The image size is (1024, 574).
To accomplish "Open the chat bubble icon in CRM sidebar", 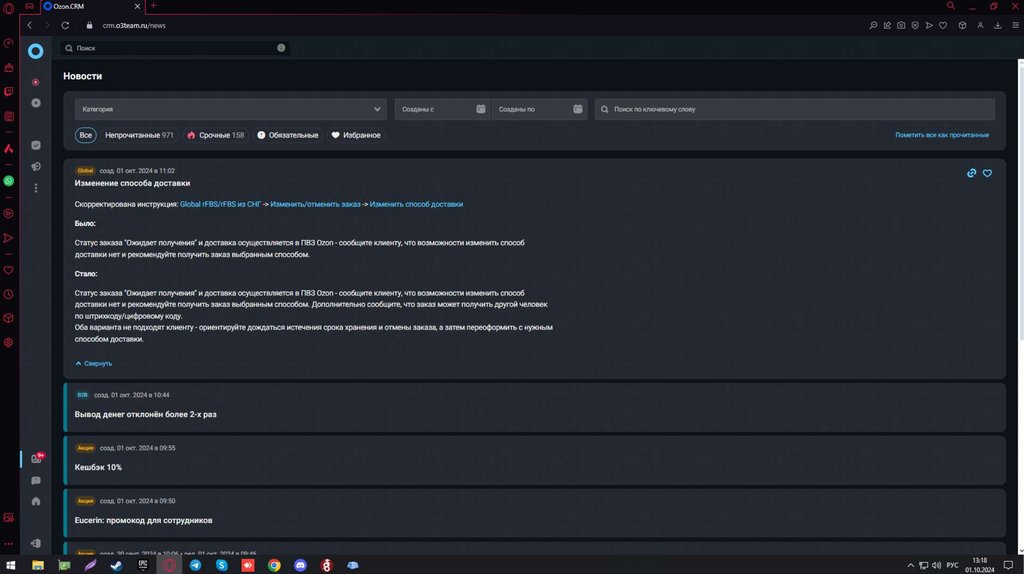I will click(x=36, y=481).
